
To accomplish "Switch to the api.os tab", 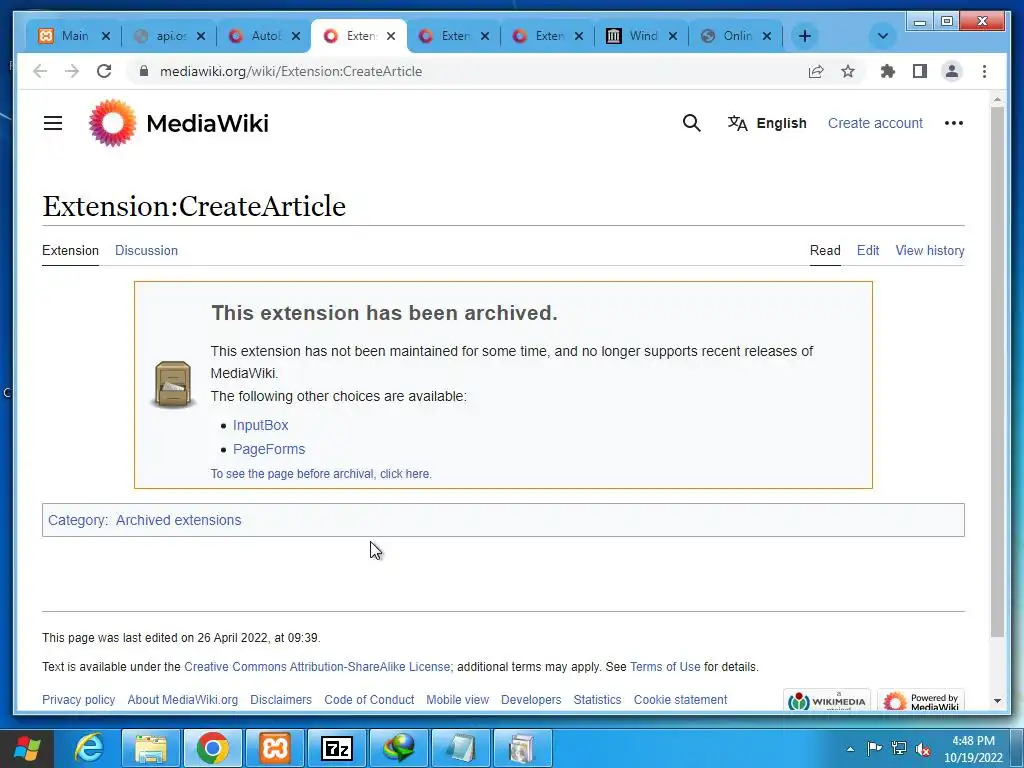I will tap(170, 36).
